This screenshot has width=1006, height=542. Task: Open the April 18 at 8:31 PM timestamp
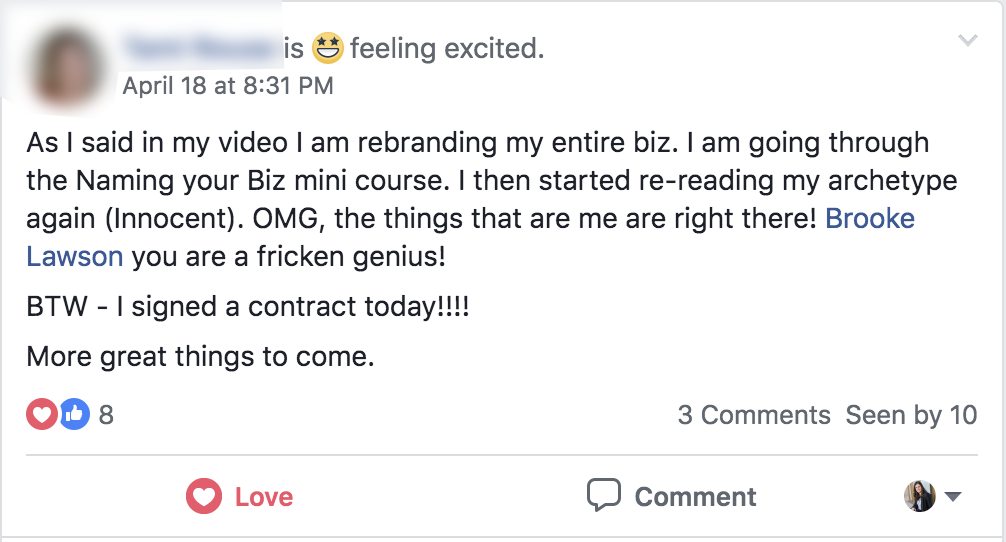pos(228,86)
